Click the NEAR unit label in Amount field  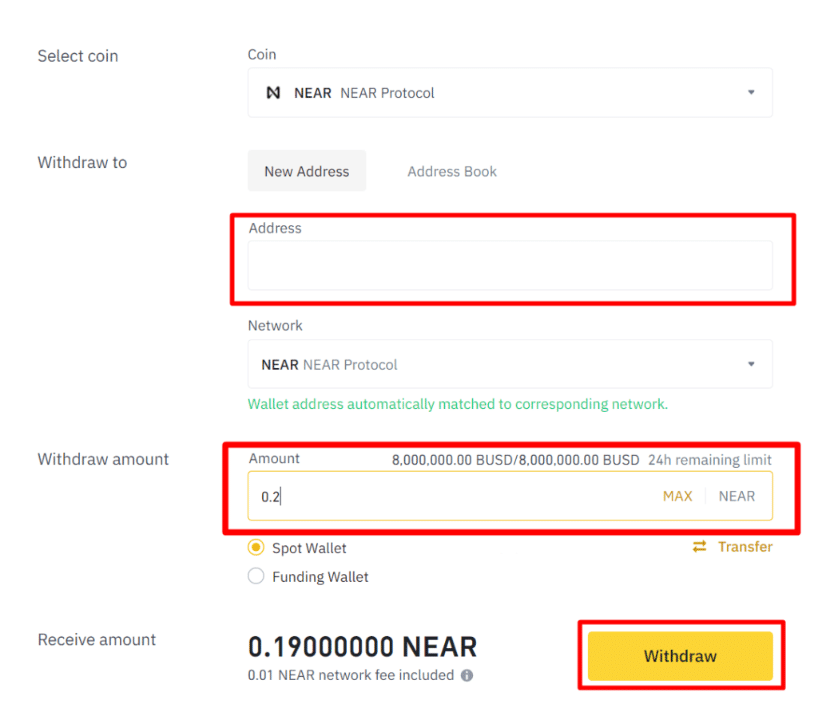737,496
